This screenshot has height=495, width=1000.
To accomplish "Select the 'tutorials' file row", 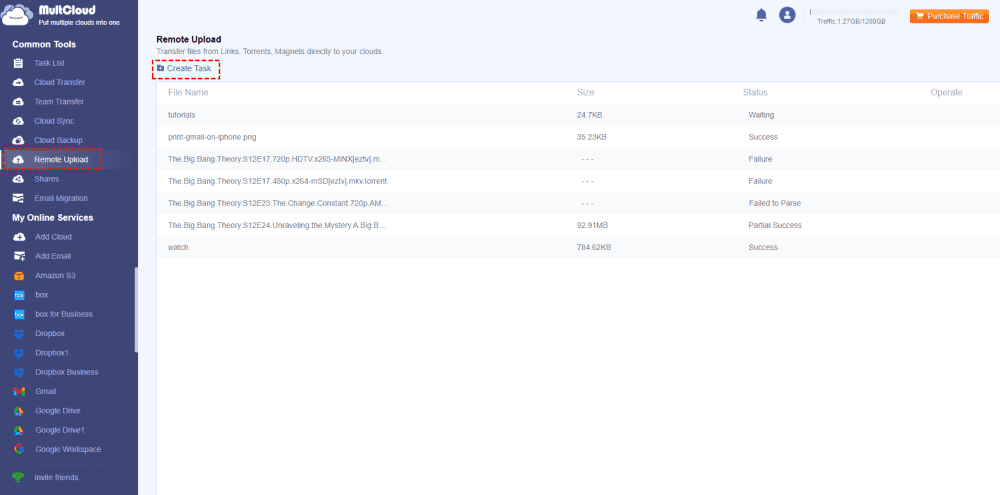I will (578, 115).
